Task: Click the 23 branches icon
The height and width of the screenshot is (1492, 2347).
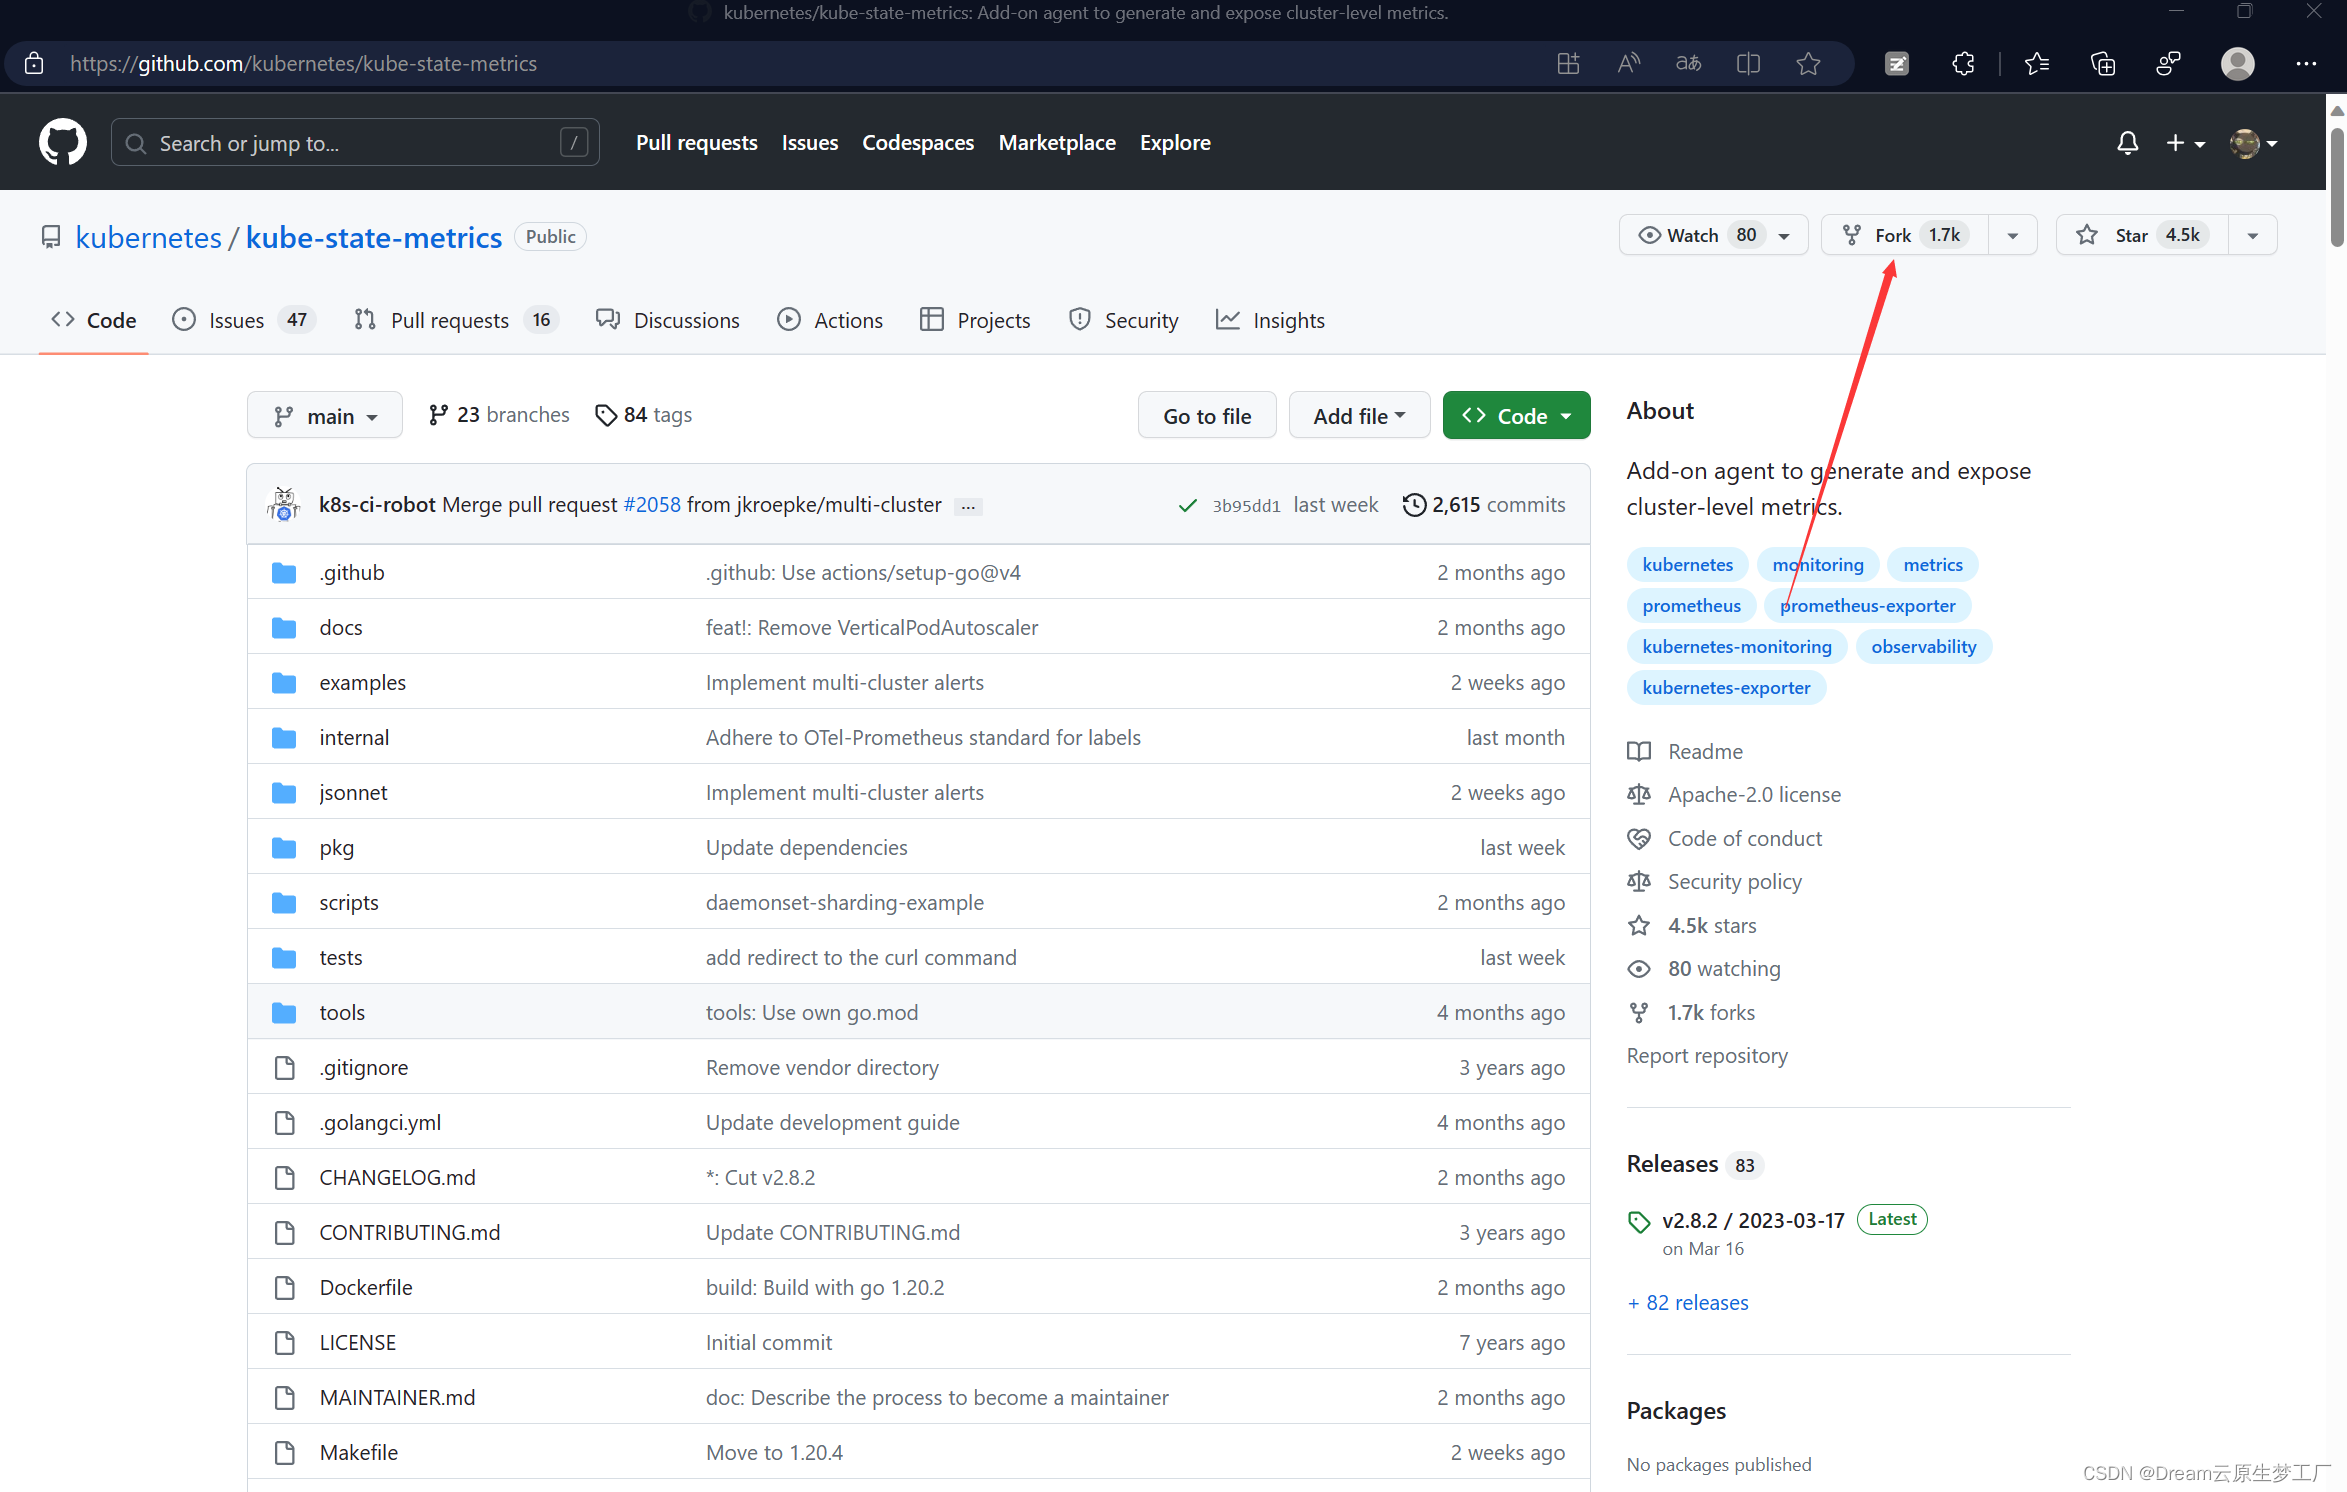Action: pyautogui.click(x=438, y=415)
